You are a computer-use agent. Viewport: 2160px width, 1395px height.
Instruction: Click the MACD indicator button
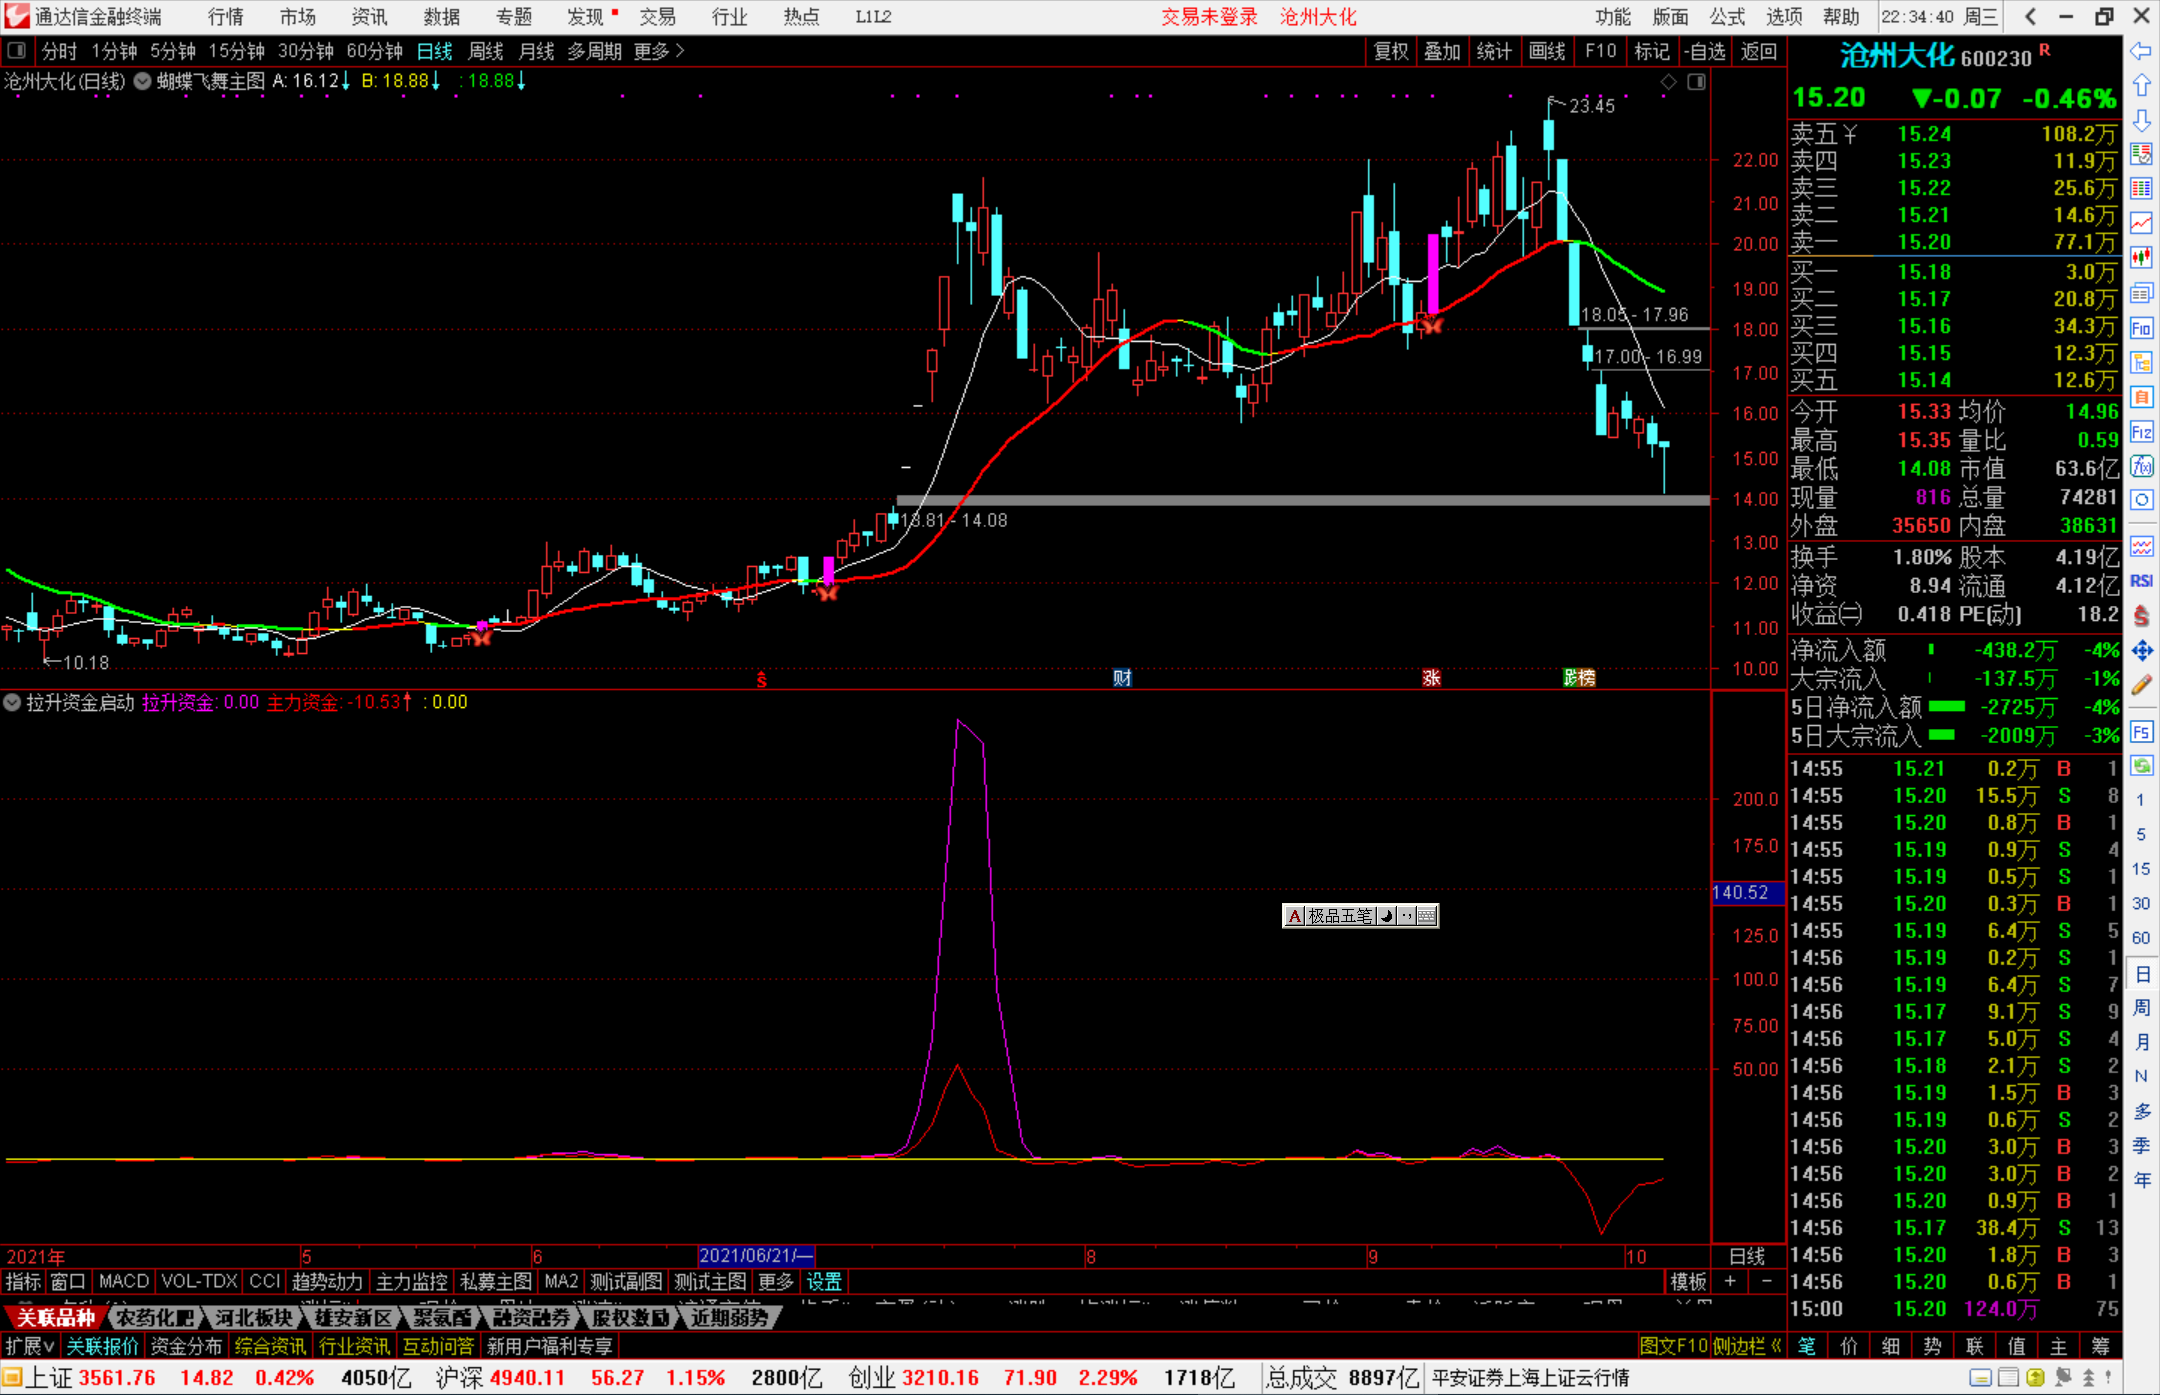pos(124,1282)
